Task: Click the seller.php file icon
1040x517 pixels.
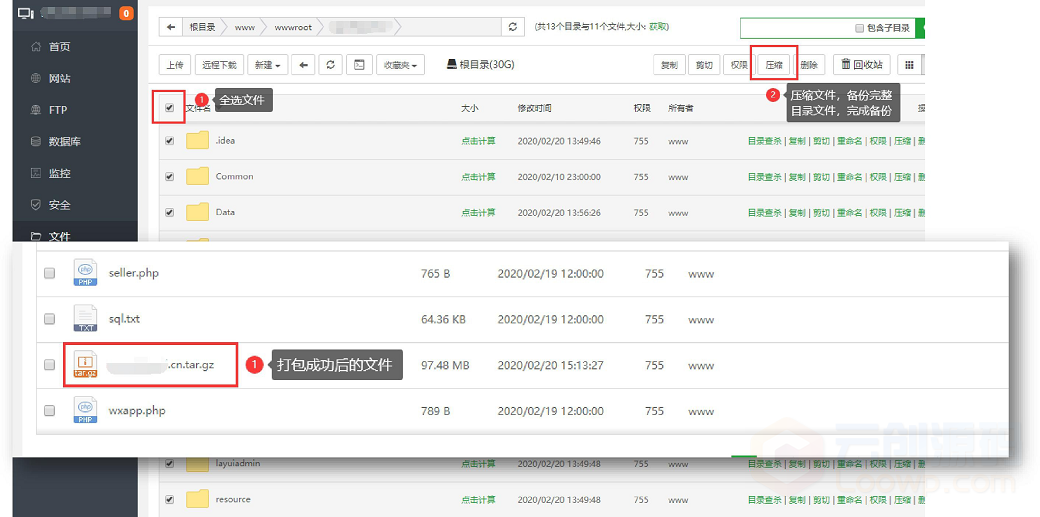Action: [x=85, y=273]
